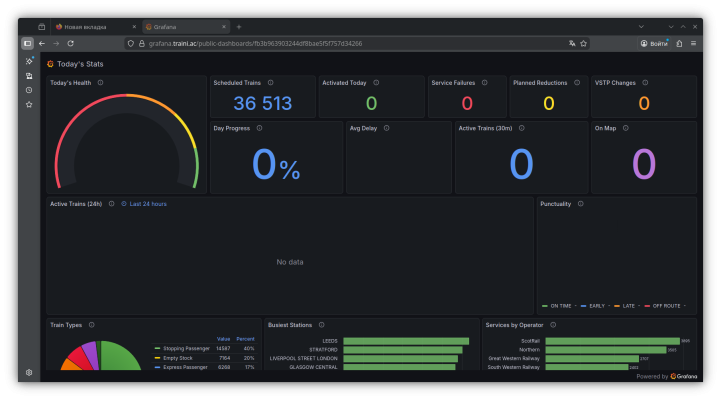721x400 pixels.
Task: Click the Powered by Grafana link
Action: [x=667, y=376]
